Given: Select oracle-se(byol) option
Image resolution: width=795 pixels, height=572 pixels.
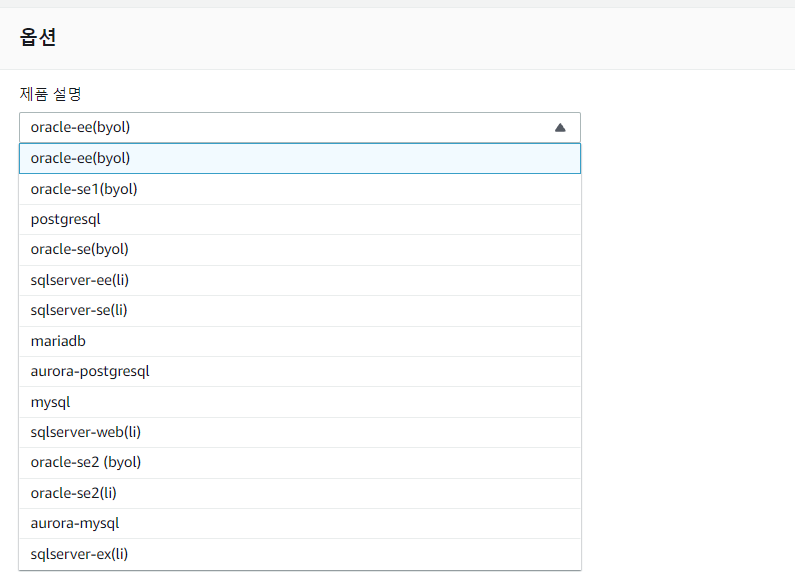Looking at the screenshot, I should 300,250.
